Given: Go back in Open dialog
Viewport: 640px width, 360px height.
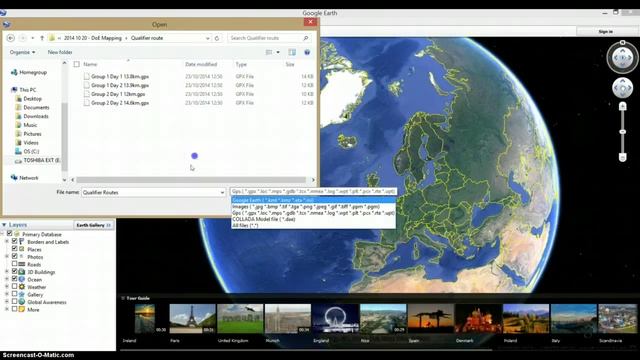Looking at the screenshot, I should [x=11, y=38].
